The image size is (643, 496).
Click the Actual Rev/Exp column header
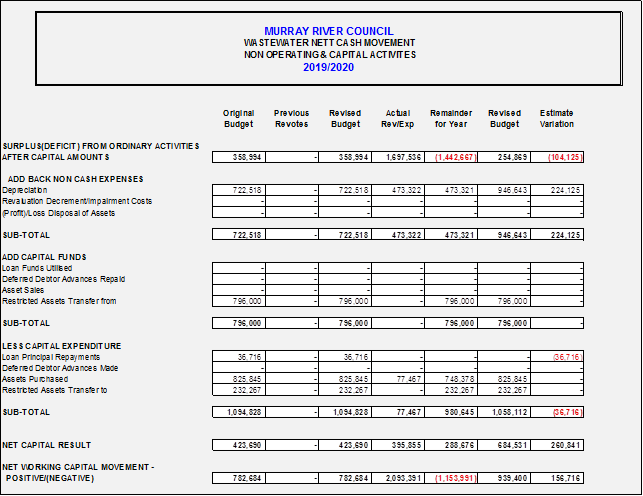click(x=398, y=118)
